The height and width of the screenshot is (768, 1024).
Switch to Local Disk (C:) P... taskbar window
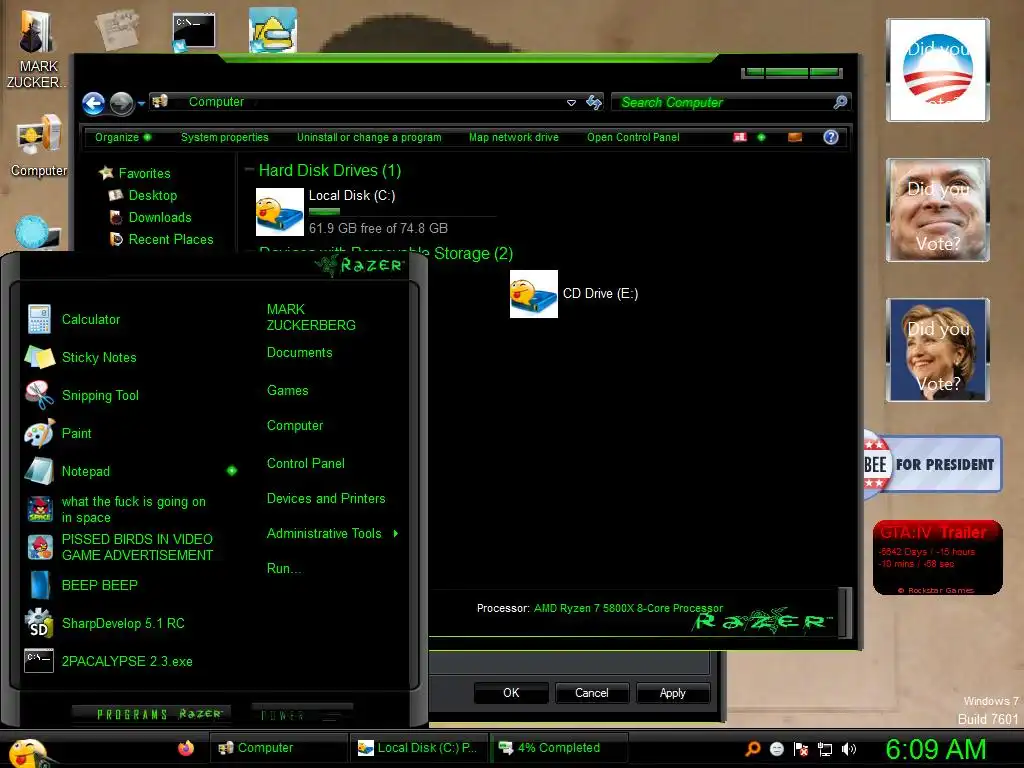pyautogui.click(x=417, y=748)
